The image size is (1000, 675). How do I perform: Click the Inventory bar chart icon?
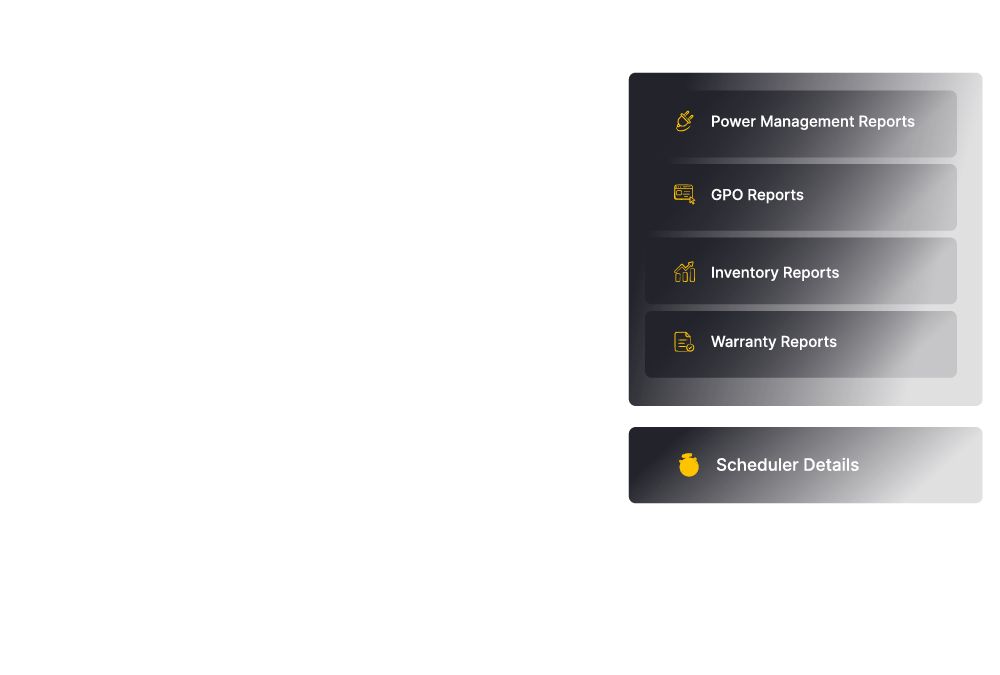click(x=684, y=272)
